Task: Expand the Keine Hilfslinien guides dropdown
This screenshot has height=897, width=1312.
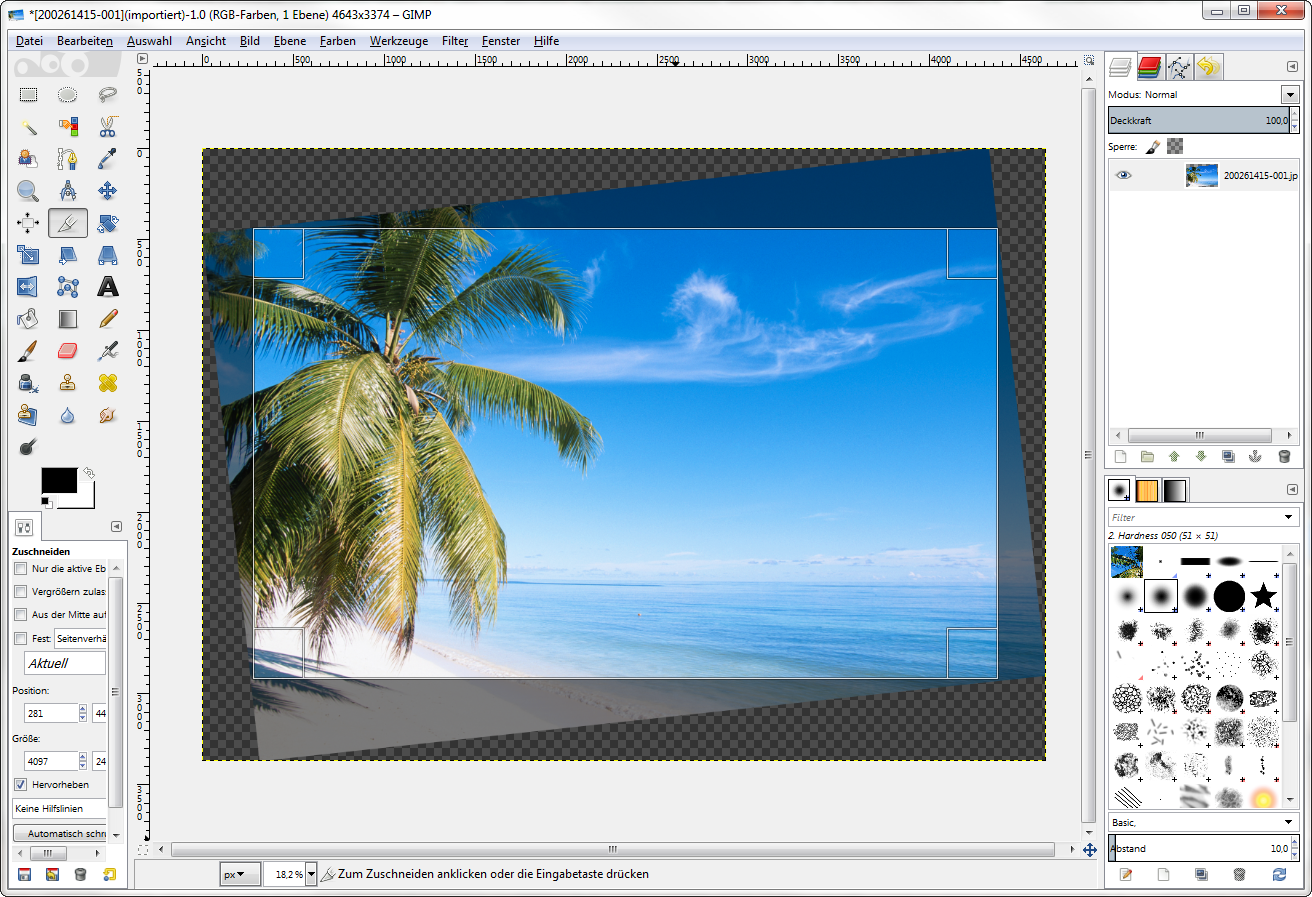Action: click(x=60, y=808)
